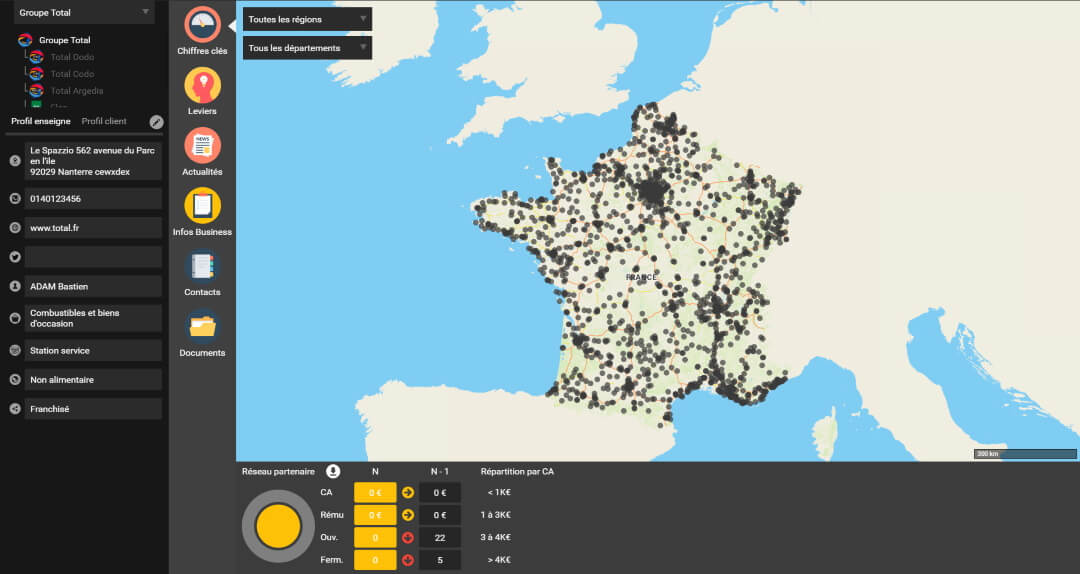Switch to Profil client tab
This screenshot has width=1080, height=574.
[104, 121]
